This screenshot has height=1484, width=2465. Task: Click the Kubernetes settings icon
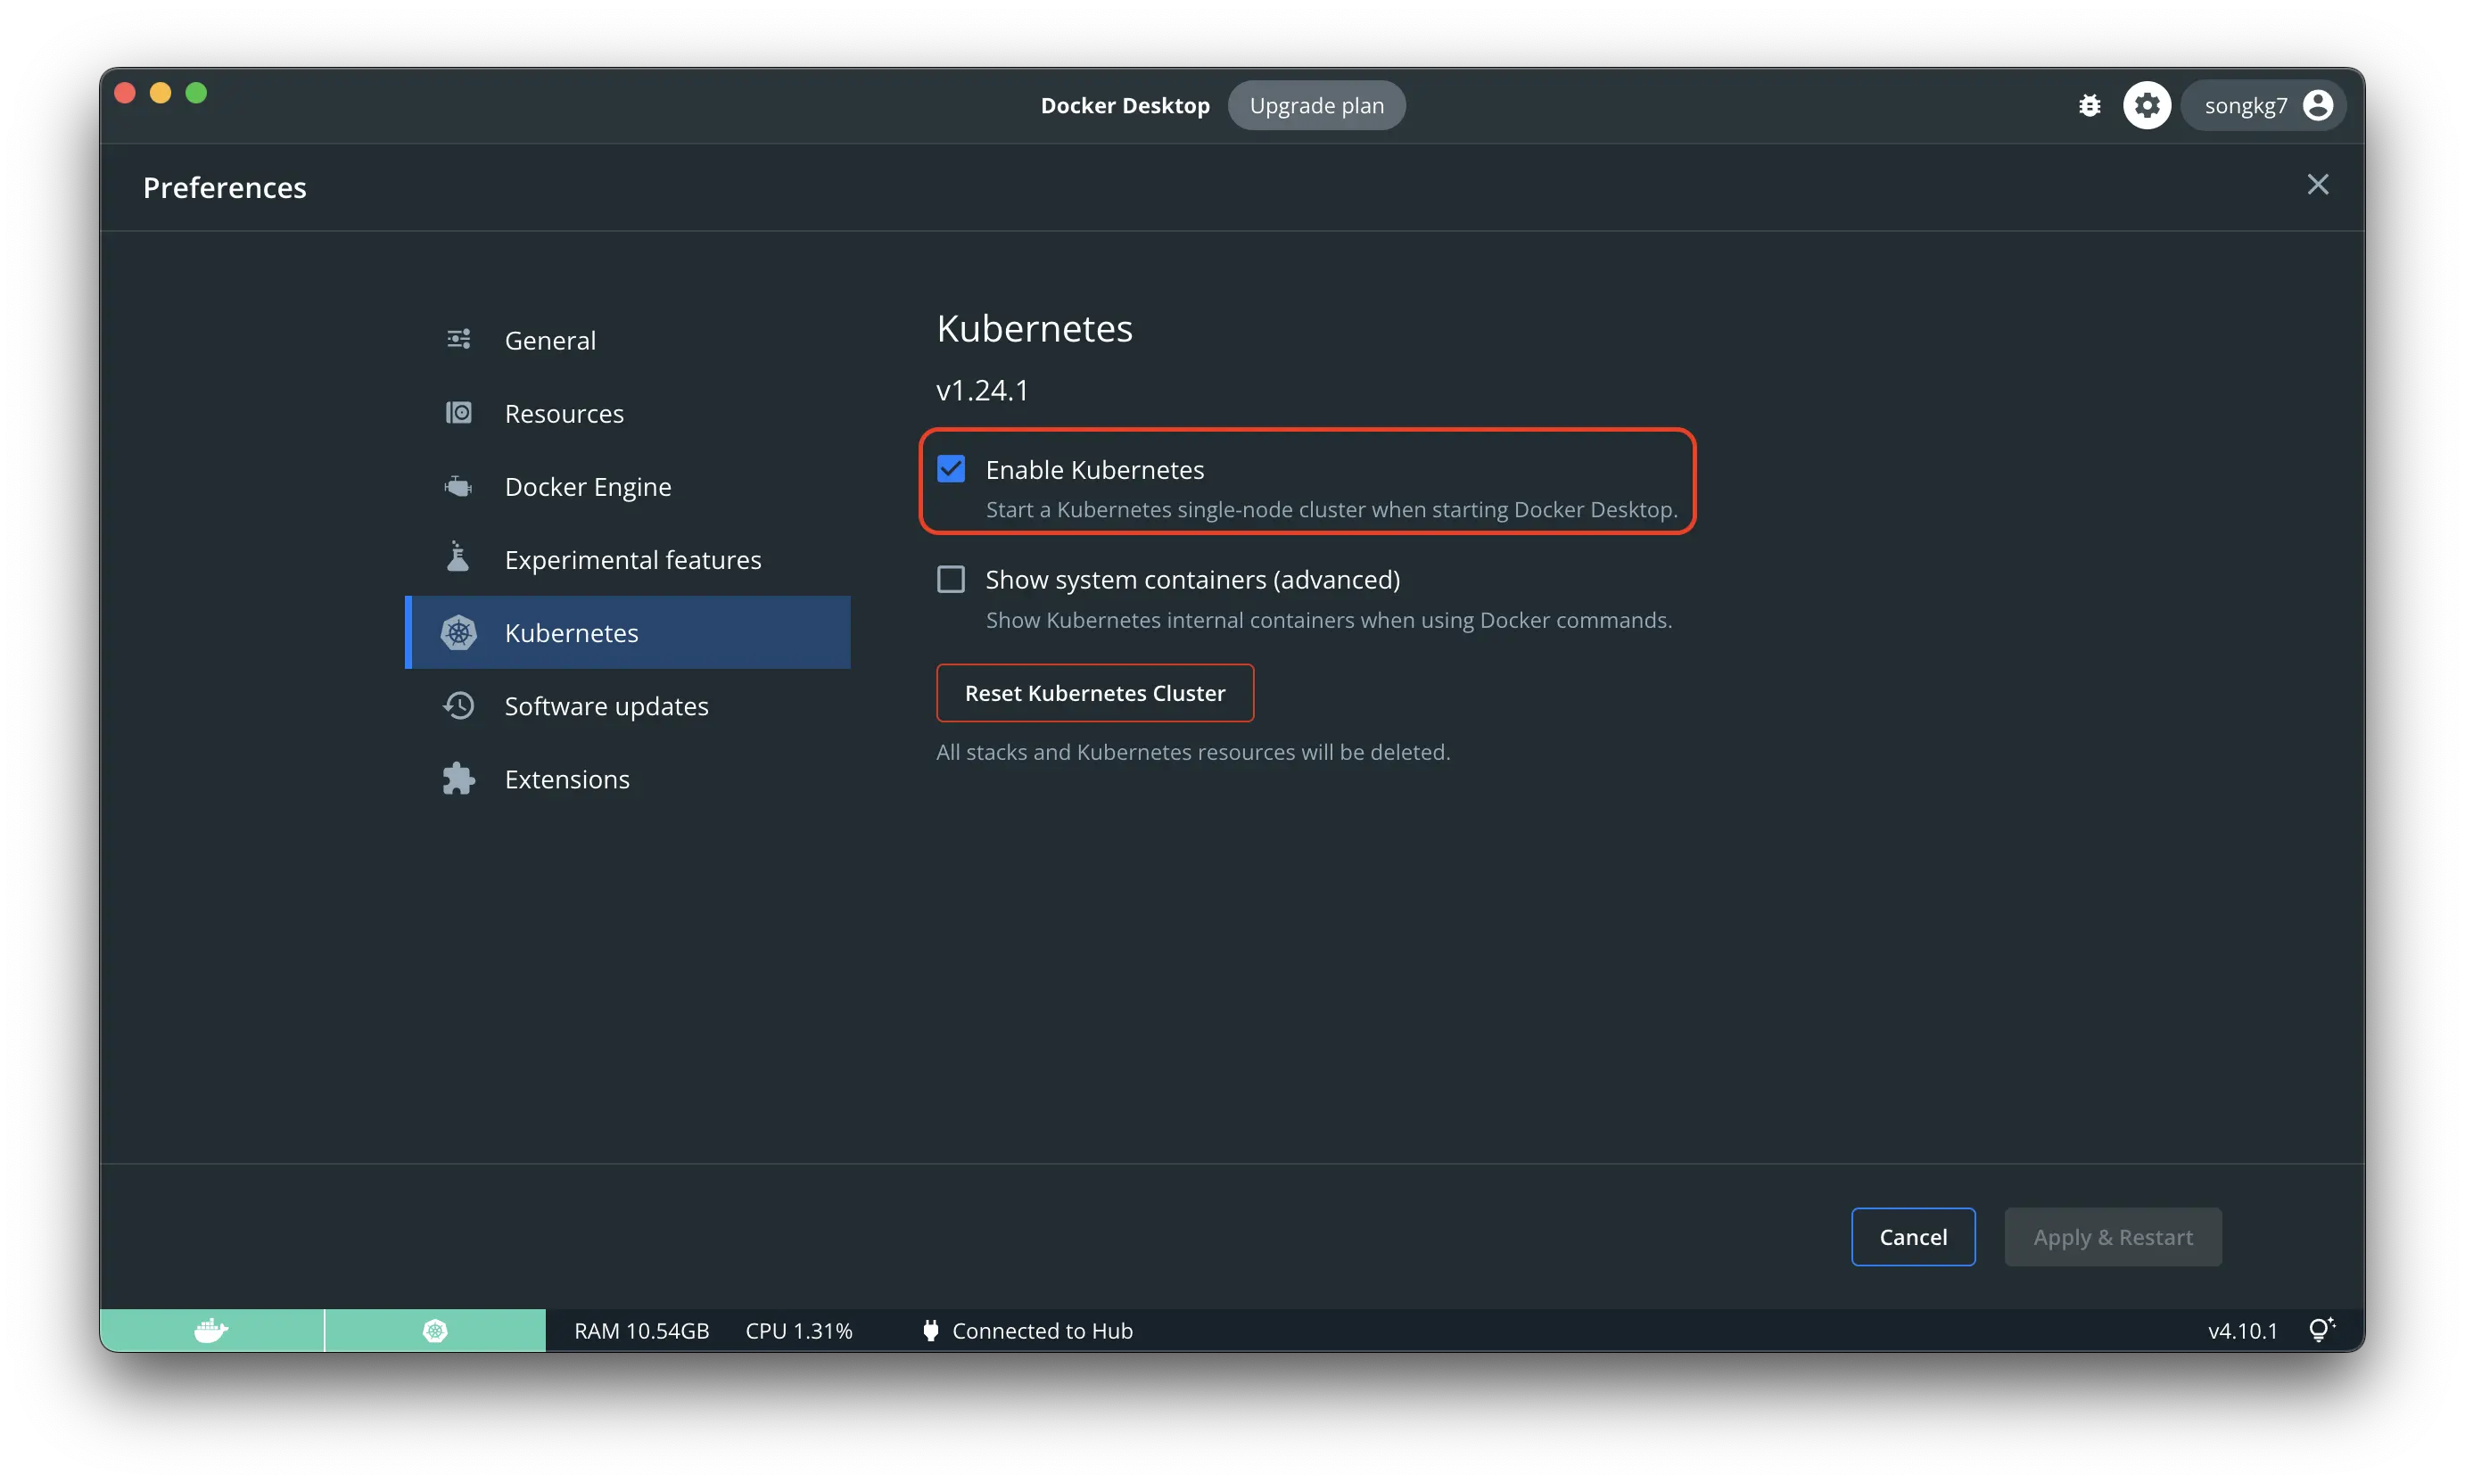458,631
